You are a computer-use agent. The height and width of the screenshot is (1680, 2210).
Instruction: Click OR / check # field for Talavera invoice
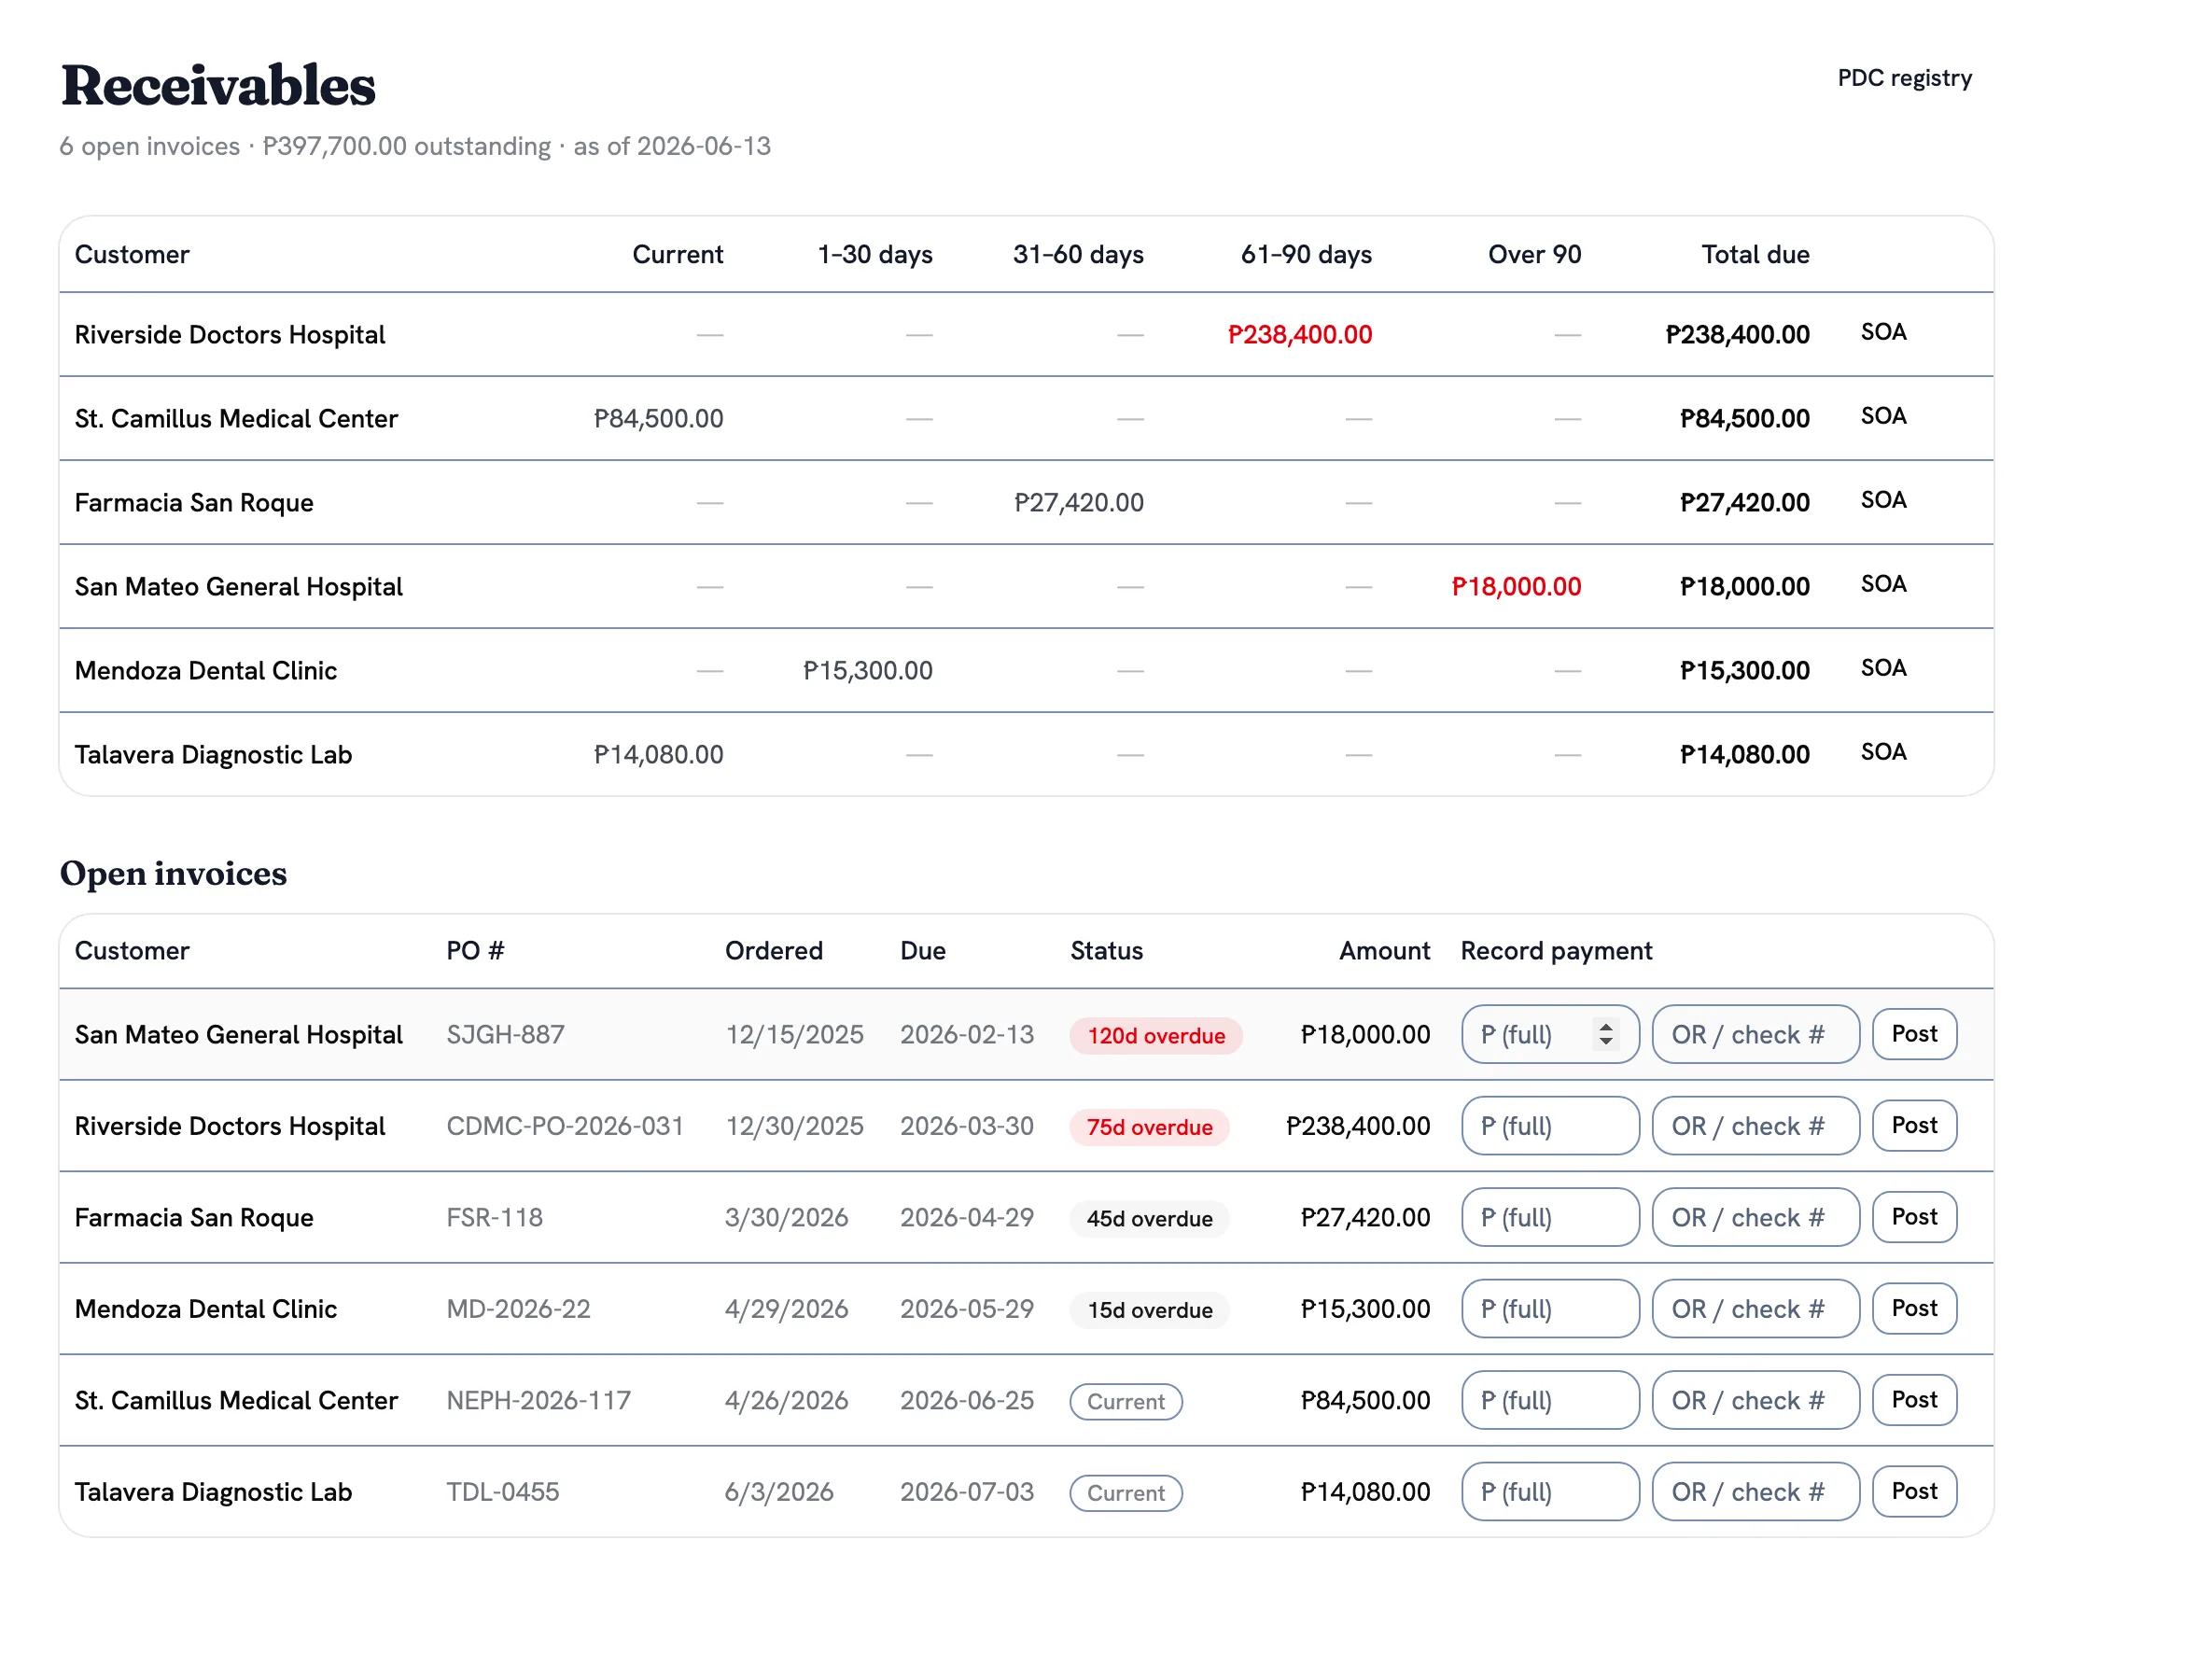pos(1755,1491)
